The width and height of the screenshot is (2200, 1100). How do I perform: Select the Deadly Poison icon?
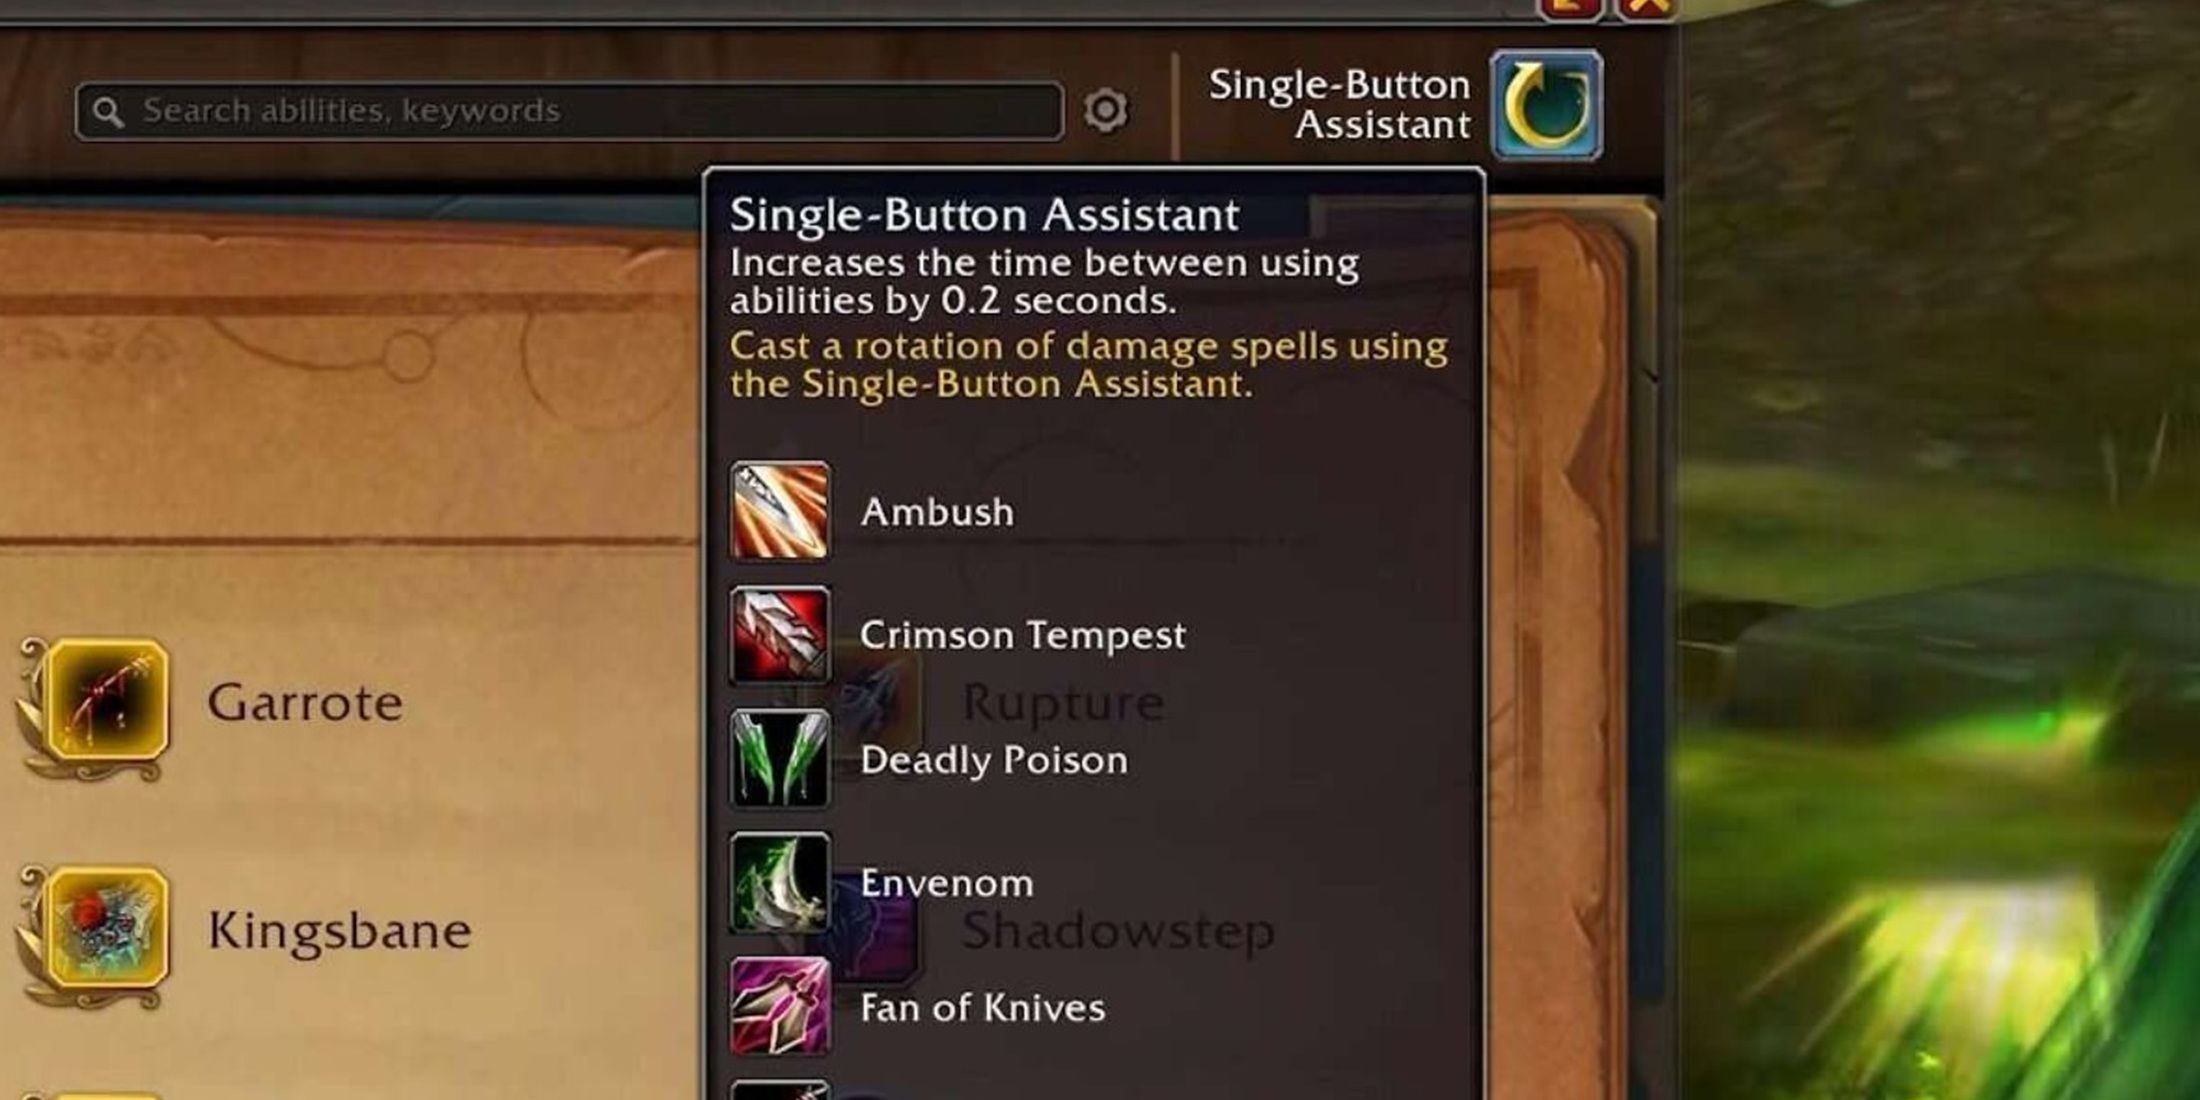pyautogui.click(x=780, y=759)
